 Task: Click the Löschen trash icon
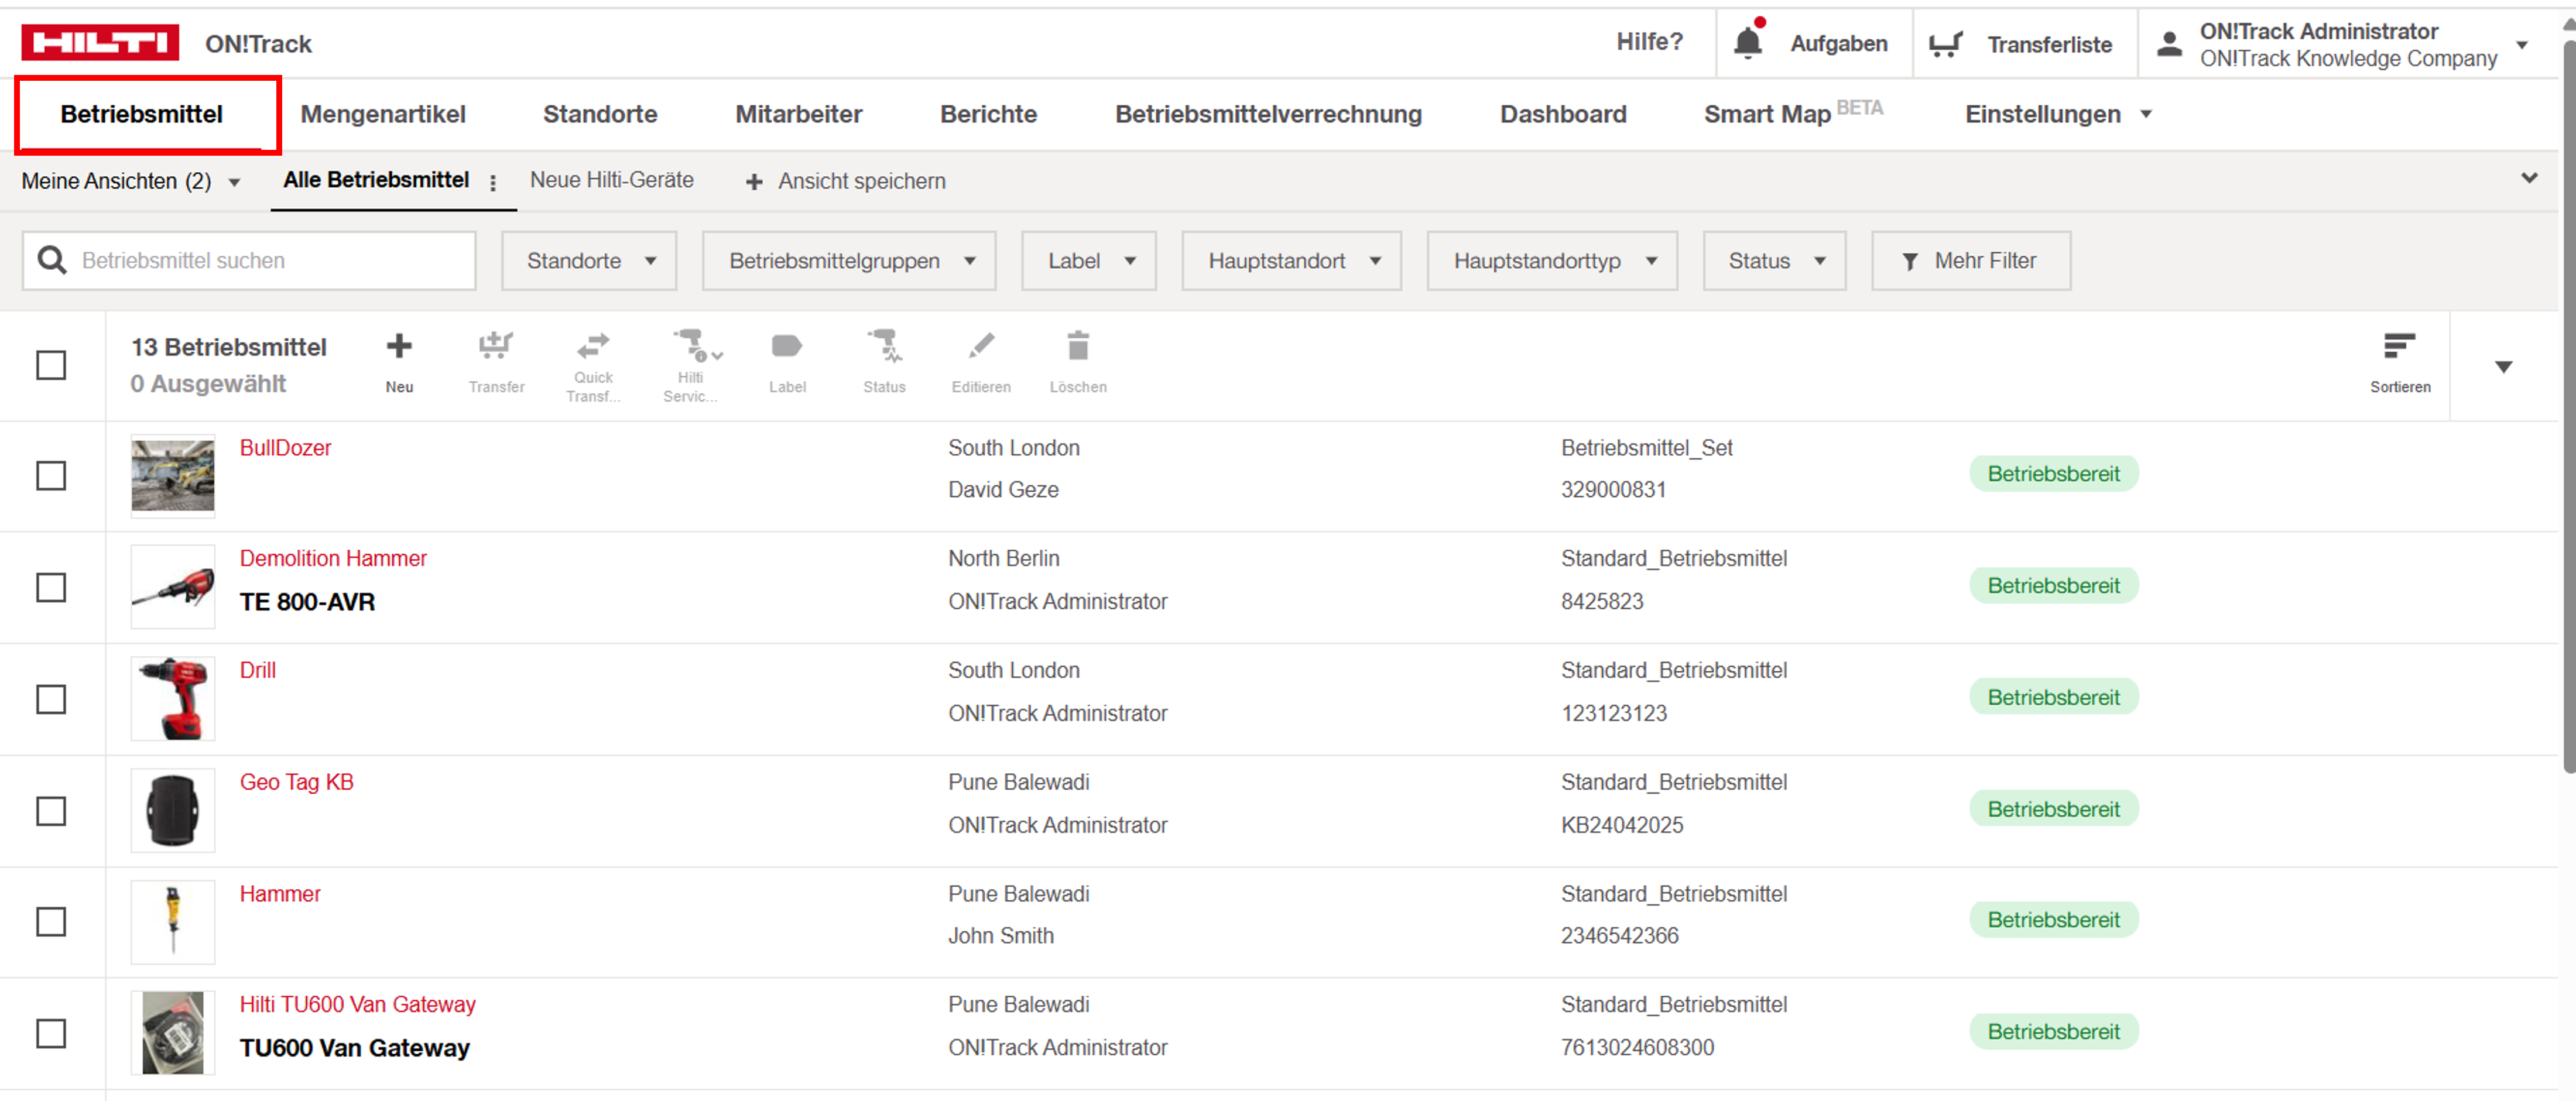1078,345
